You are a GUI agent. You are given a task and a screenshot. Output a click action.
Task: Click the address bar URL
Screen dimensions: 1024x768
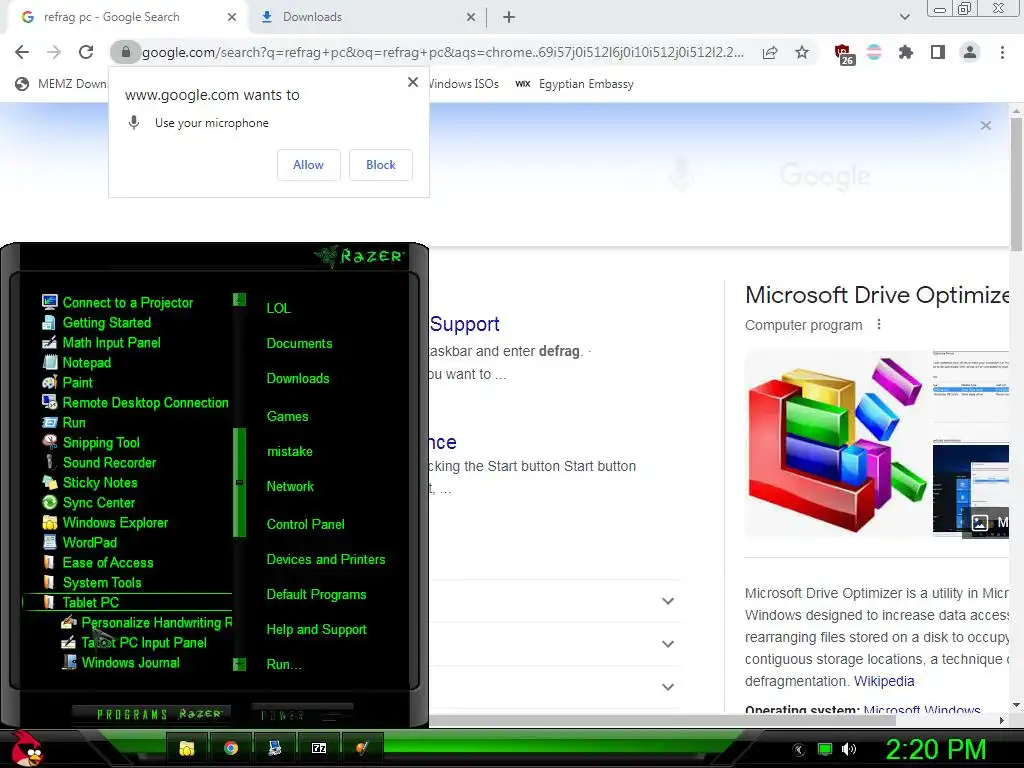coord(443,52)
